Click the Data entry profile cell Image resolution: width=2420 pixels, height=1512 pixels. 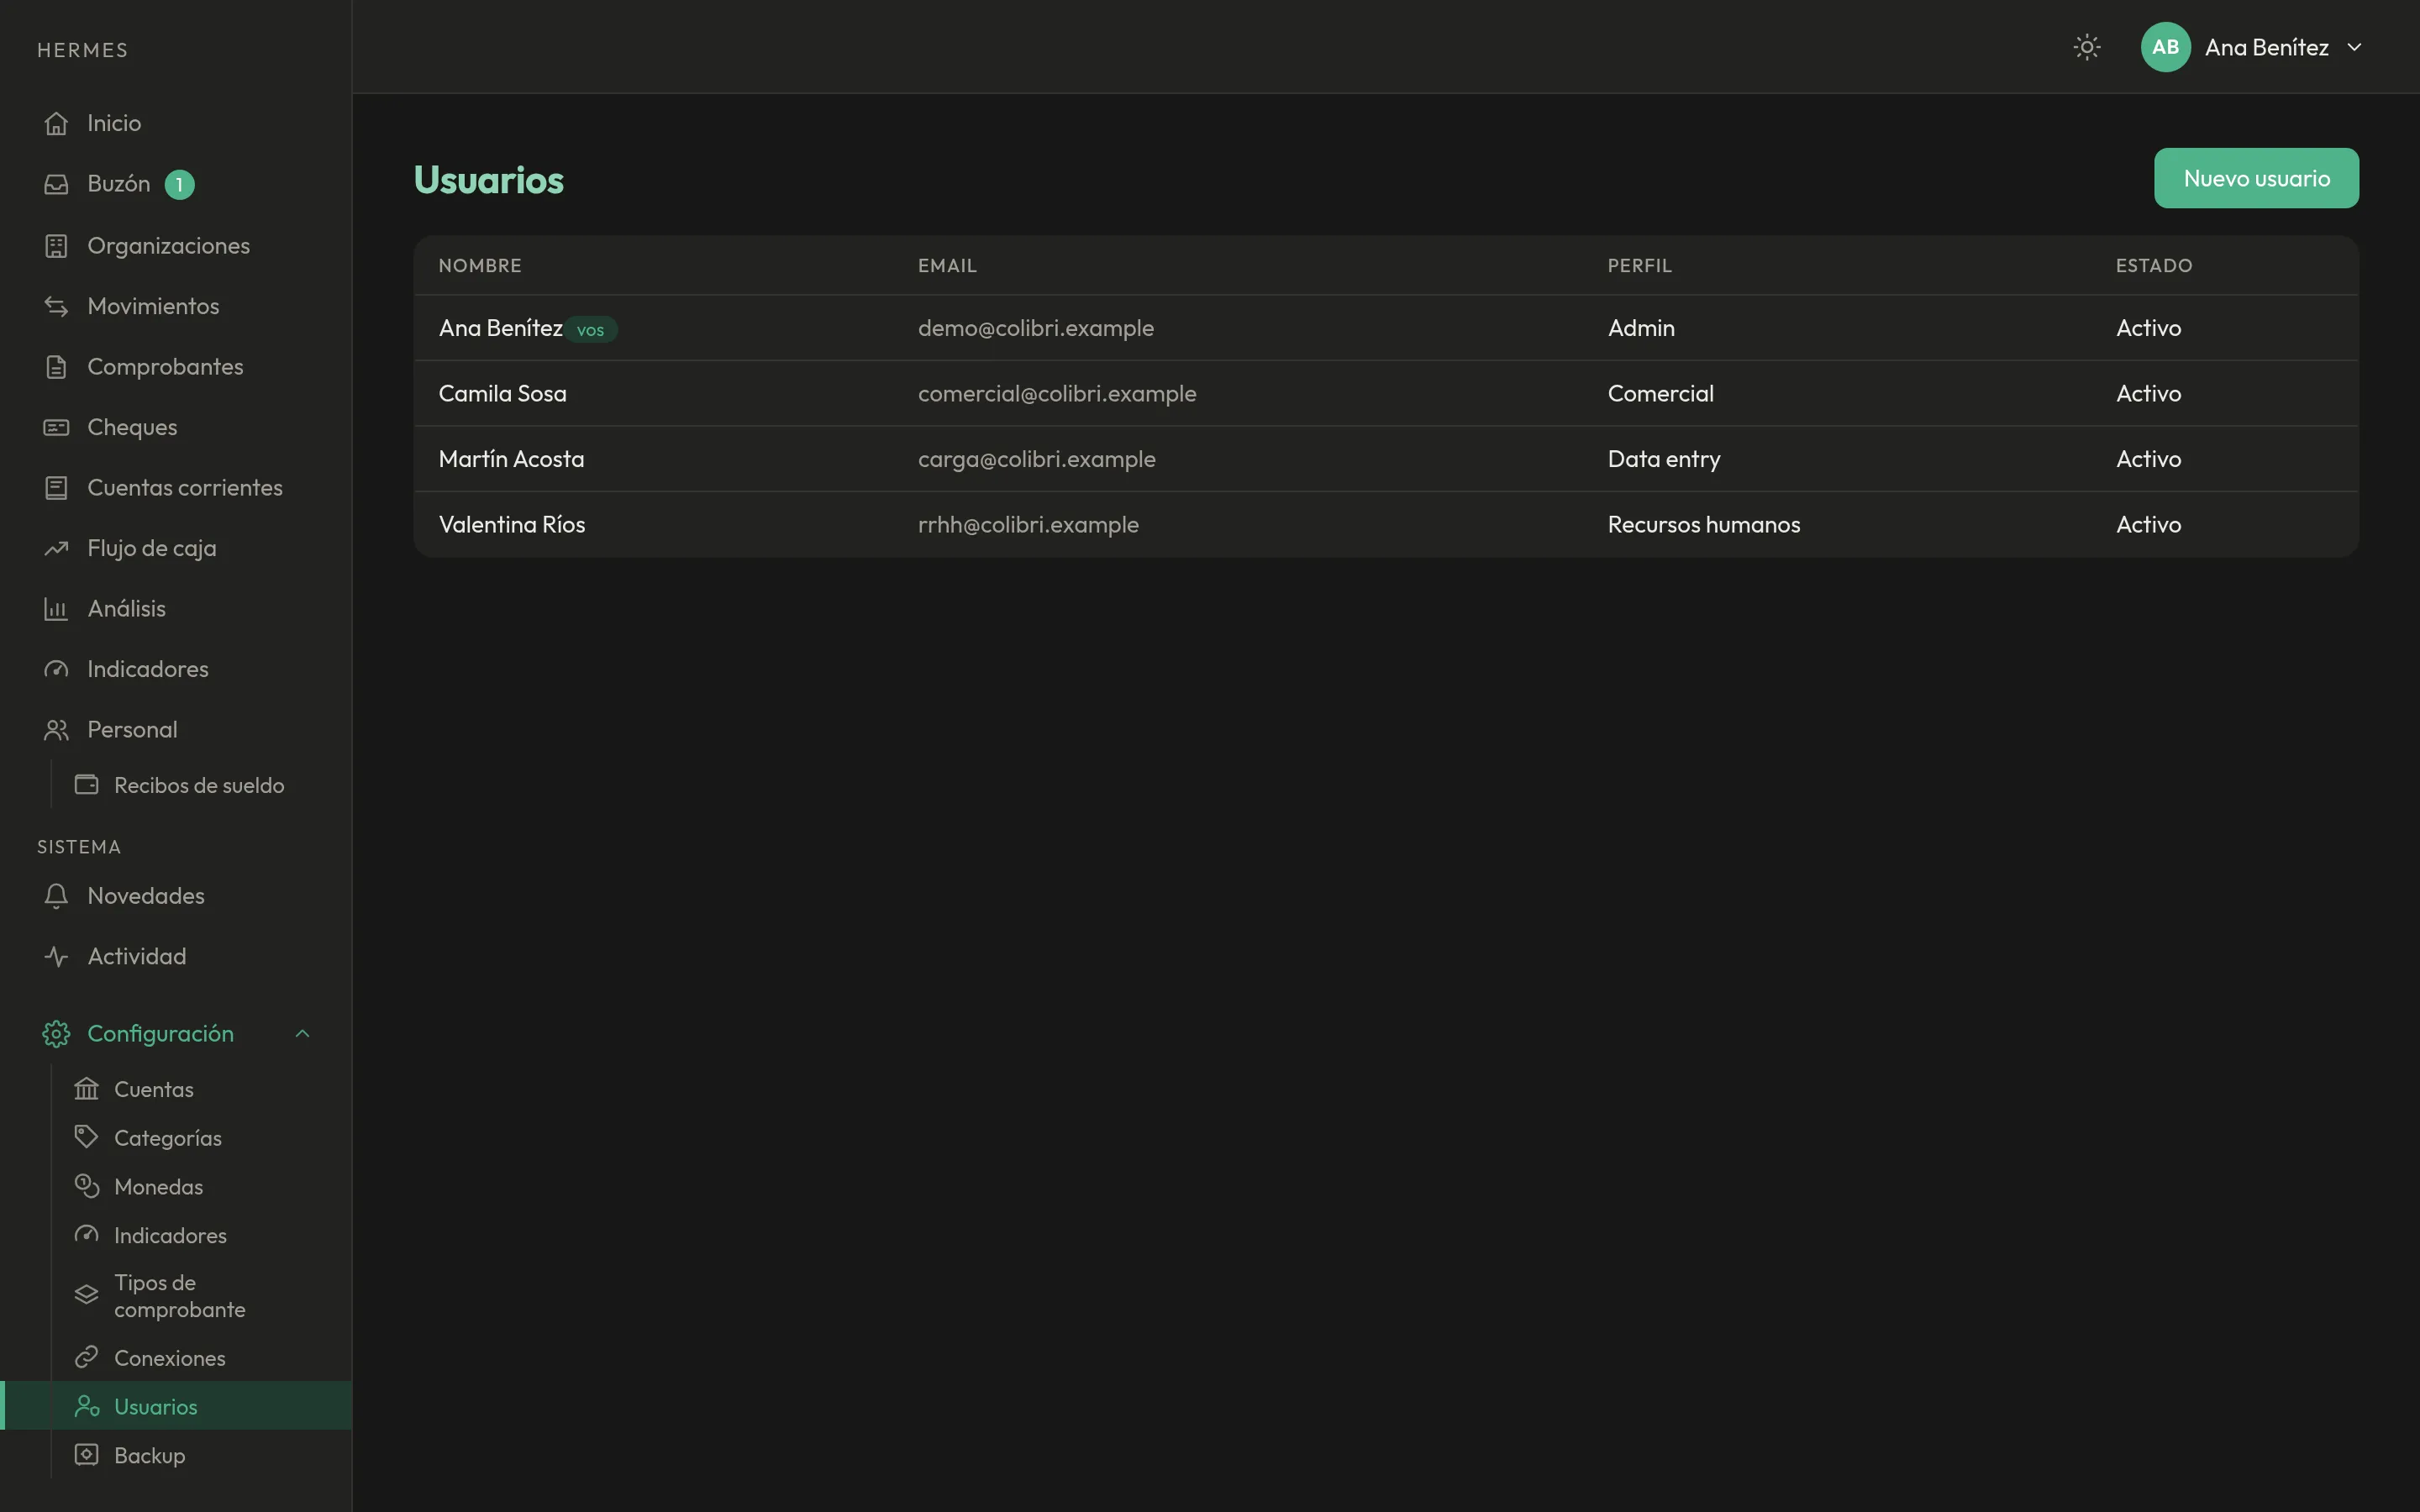tap(1664, 459)
